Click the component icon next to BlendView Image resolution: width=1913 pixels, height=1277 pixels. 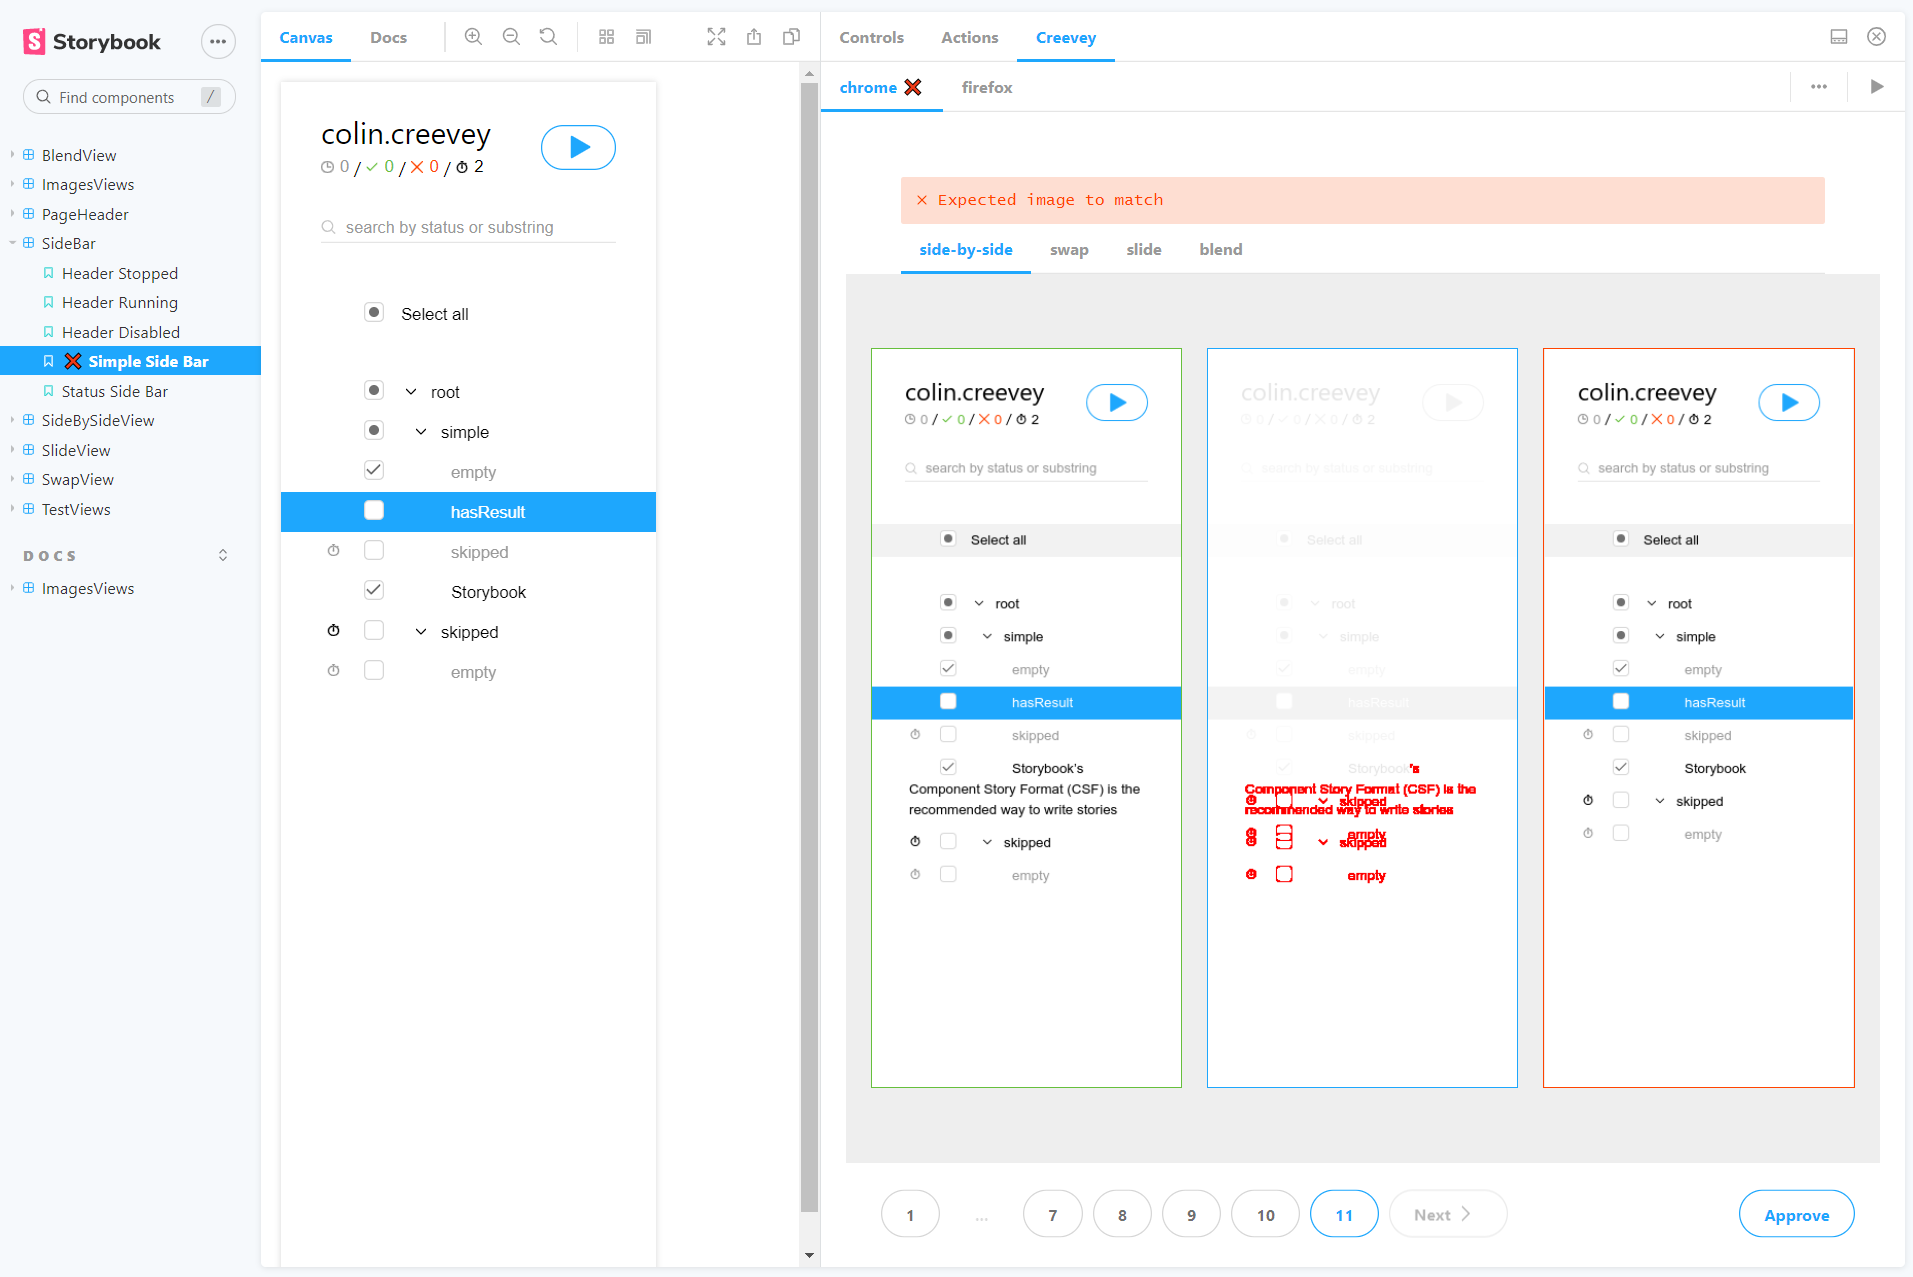click(x=29, y=155)
